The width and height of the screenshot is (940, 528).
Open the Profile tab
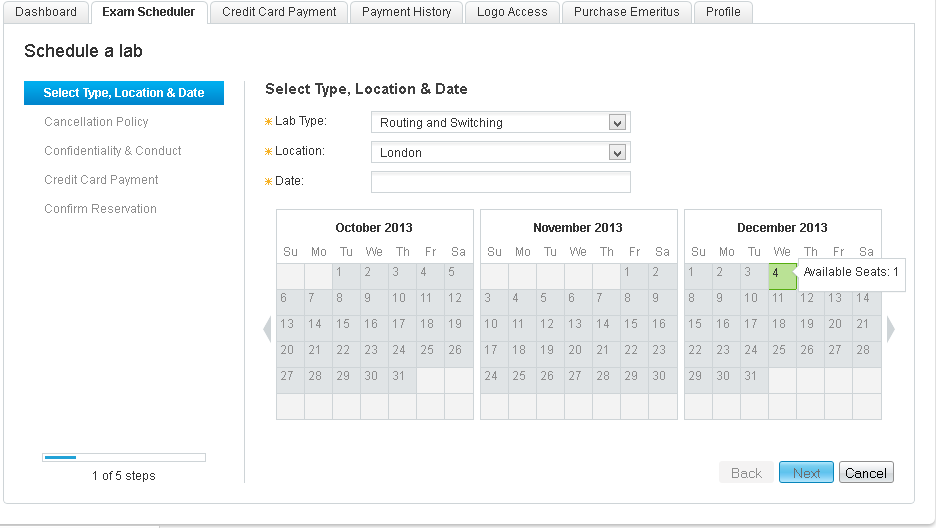point(723,12)
